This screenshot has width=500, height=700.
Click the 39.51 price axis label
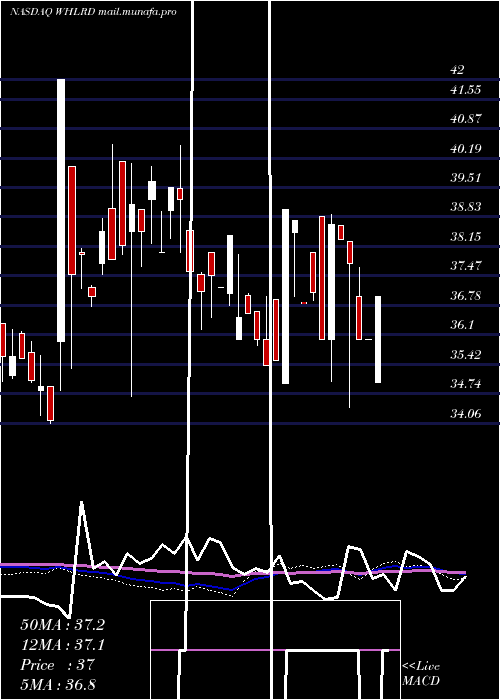[466, 178]
